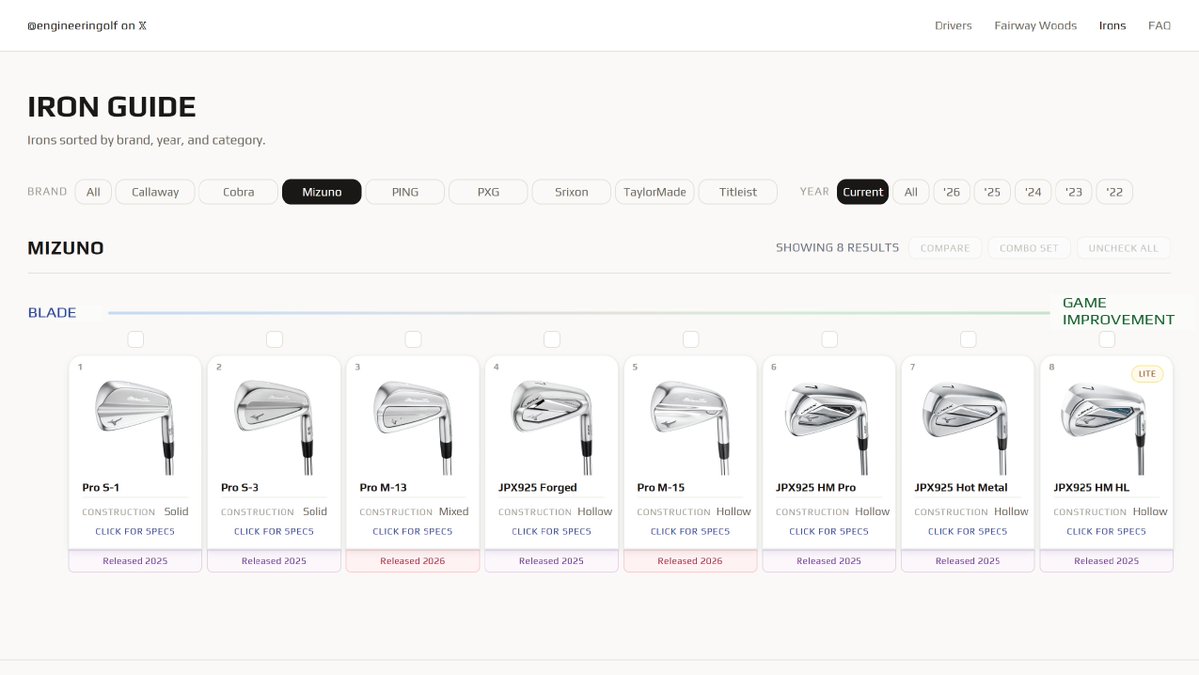Open the Pro S-1 iron image

pyautogui.click(x=135, y=427)
